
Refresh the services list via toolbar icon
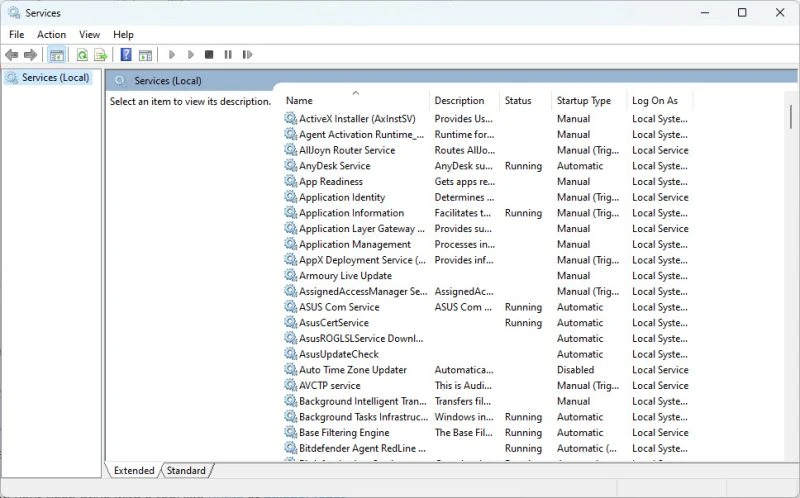click(x=82, y=55)
